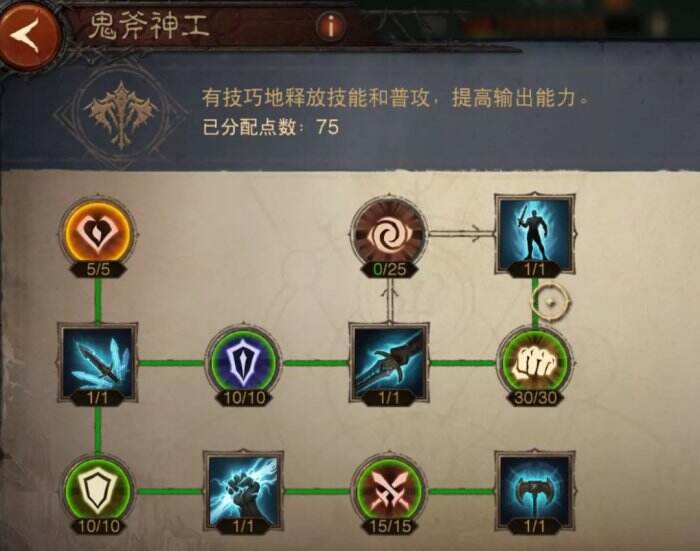Open the glowing swordsman skill node
The width and height of the screenshot is (700, 551).
(x=535, y=231)
